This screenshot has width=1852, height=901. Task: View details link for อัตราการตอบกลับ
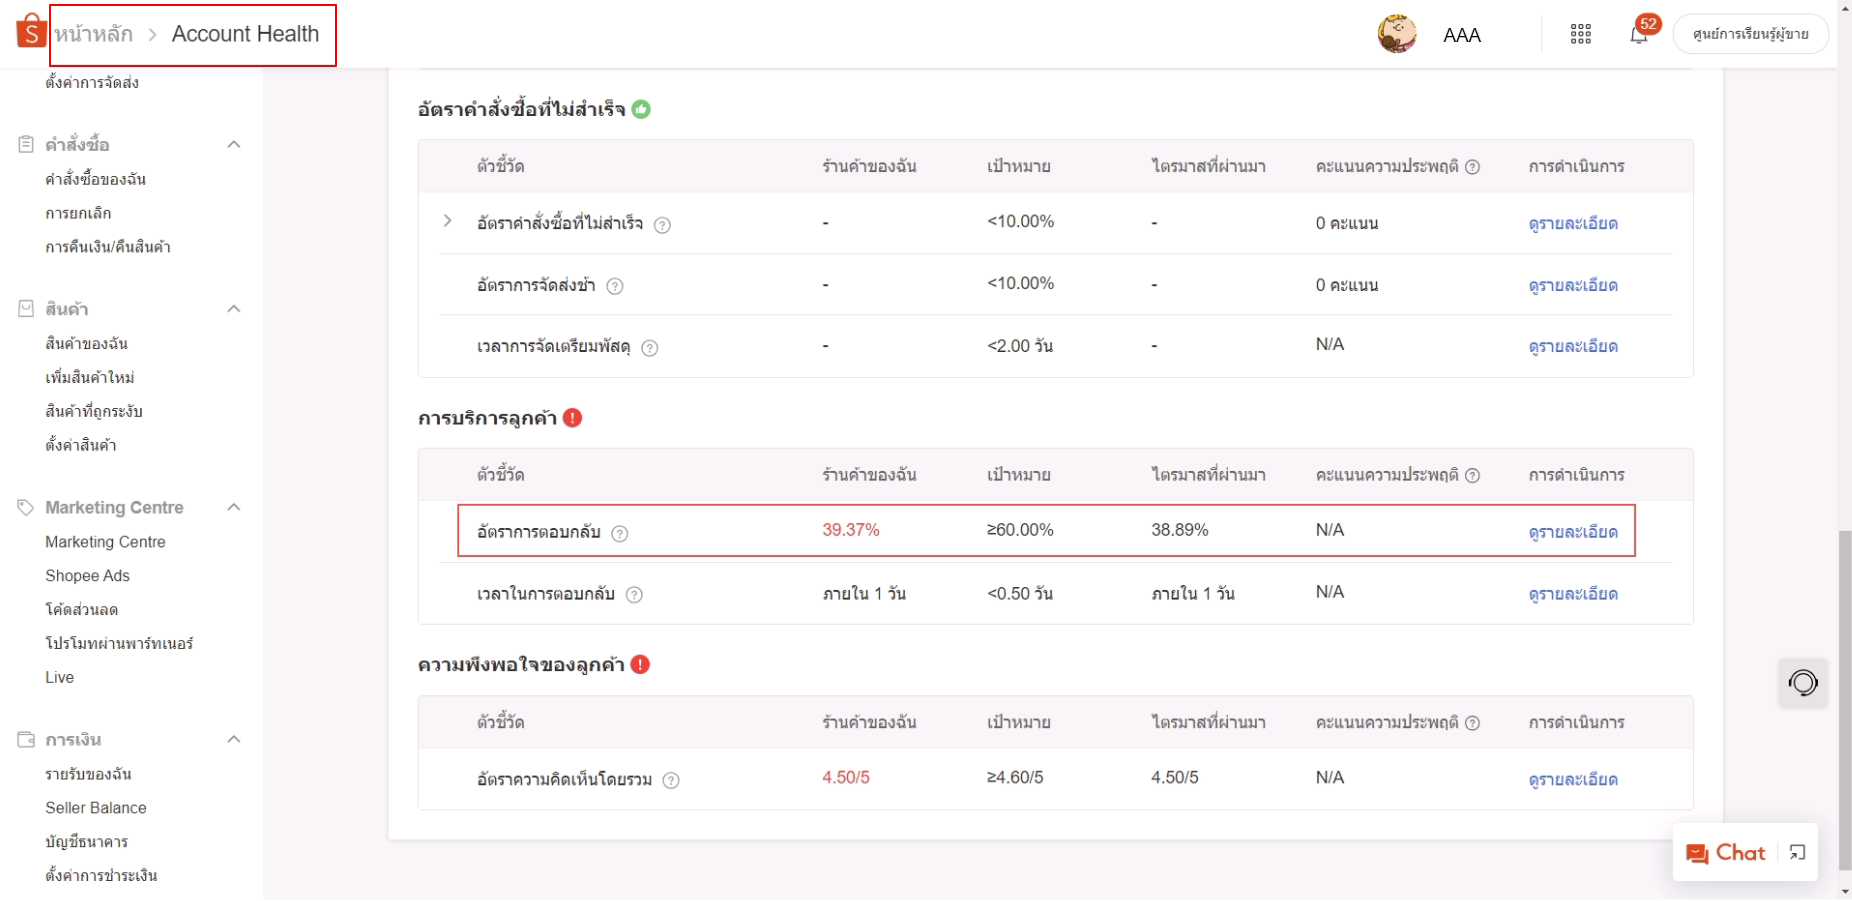point(1572,533)
